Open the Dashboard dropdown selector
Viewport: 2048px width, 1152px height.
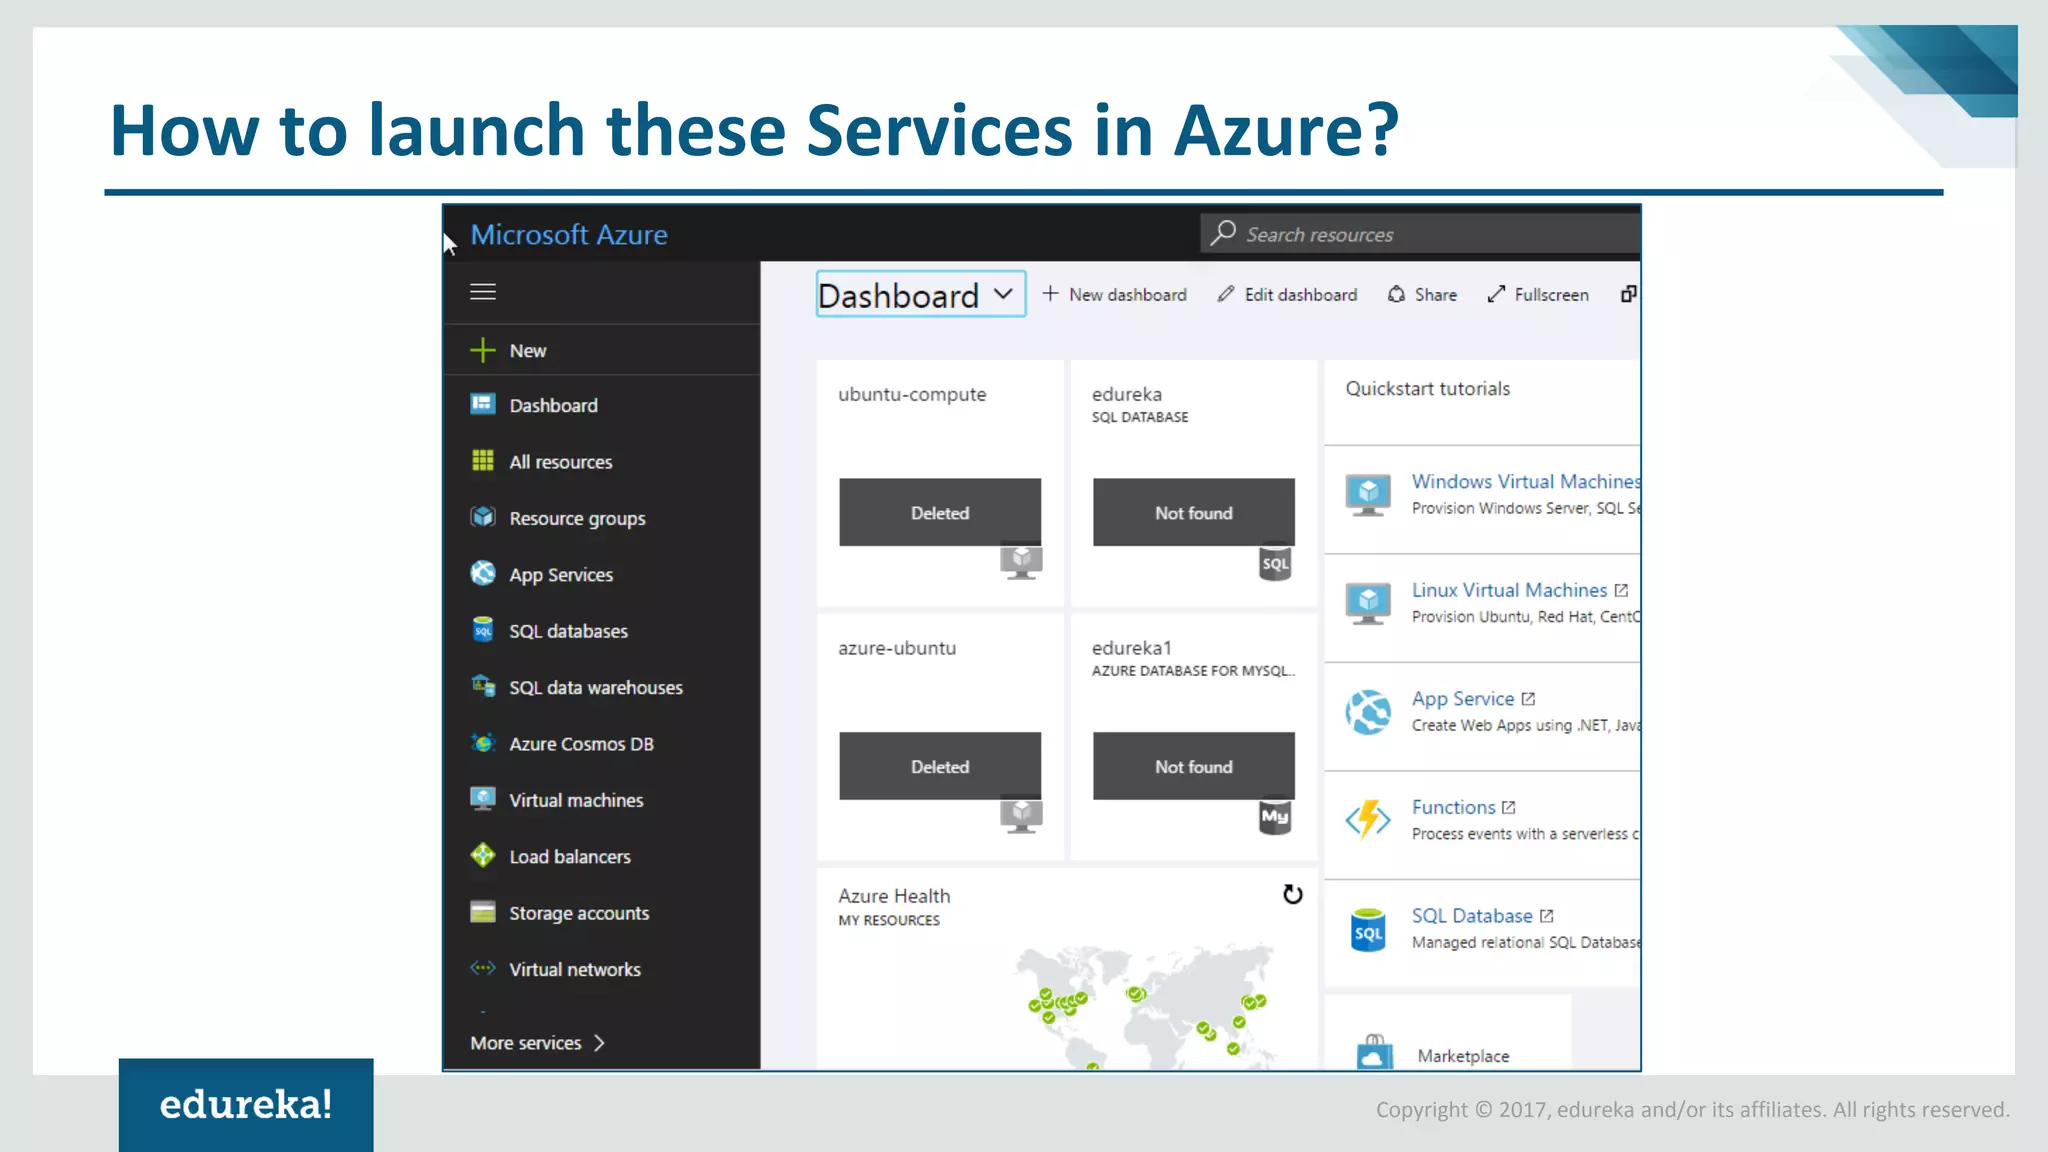pos(921,294)
